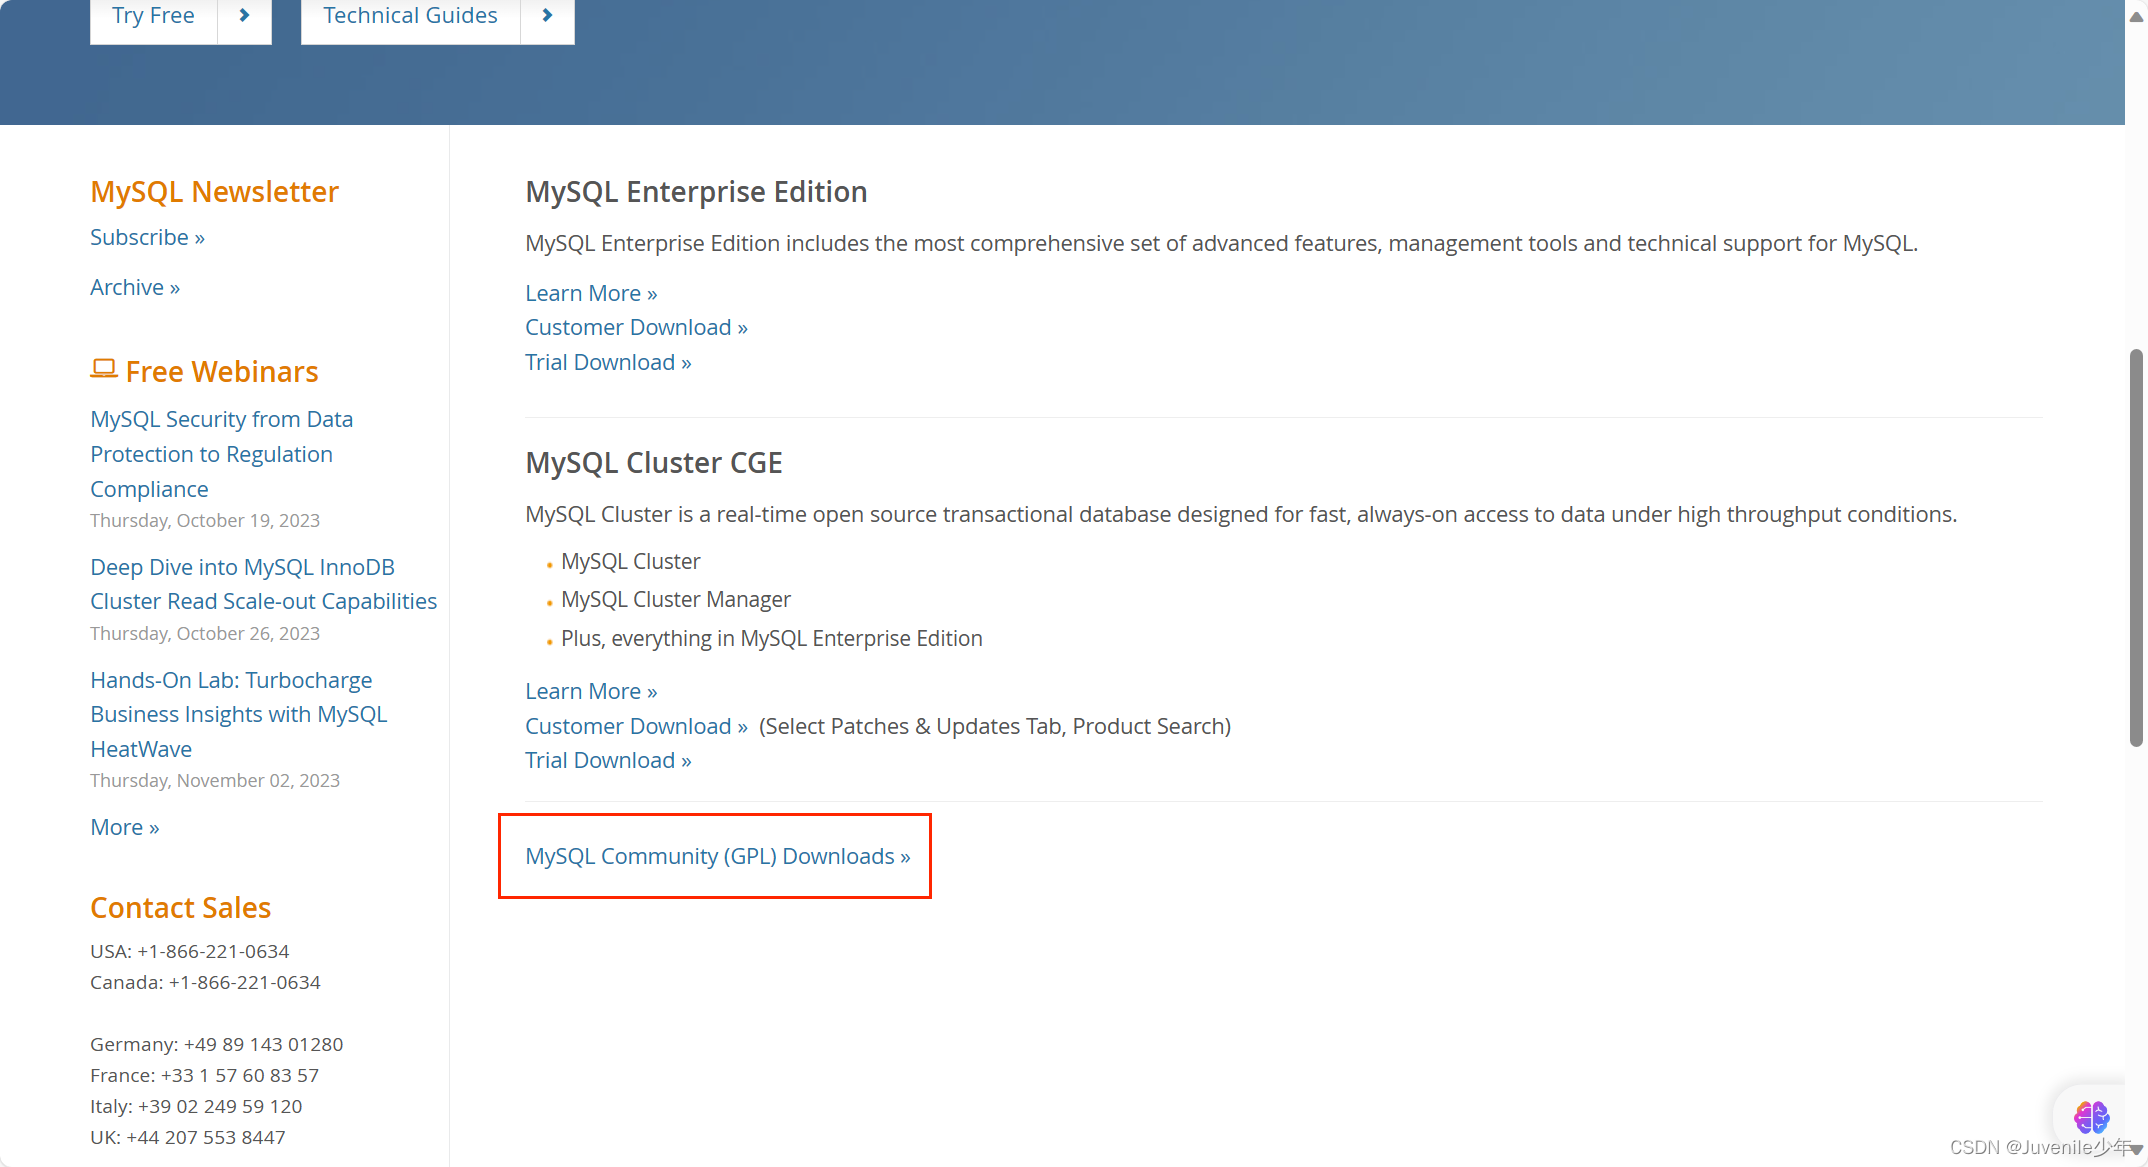Open the Free Webinars heading
The width and height of the screenshot is (2148, 1167).
click(221, 371)
